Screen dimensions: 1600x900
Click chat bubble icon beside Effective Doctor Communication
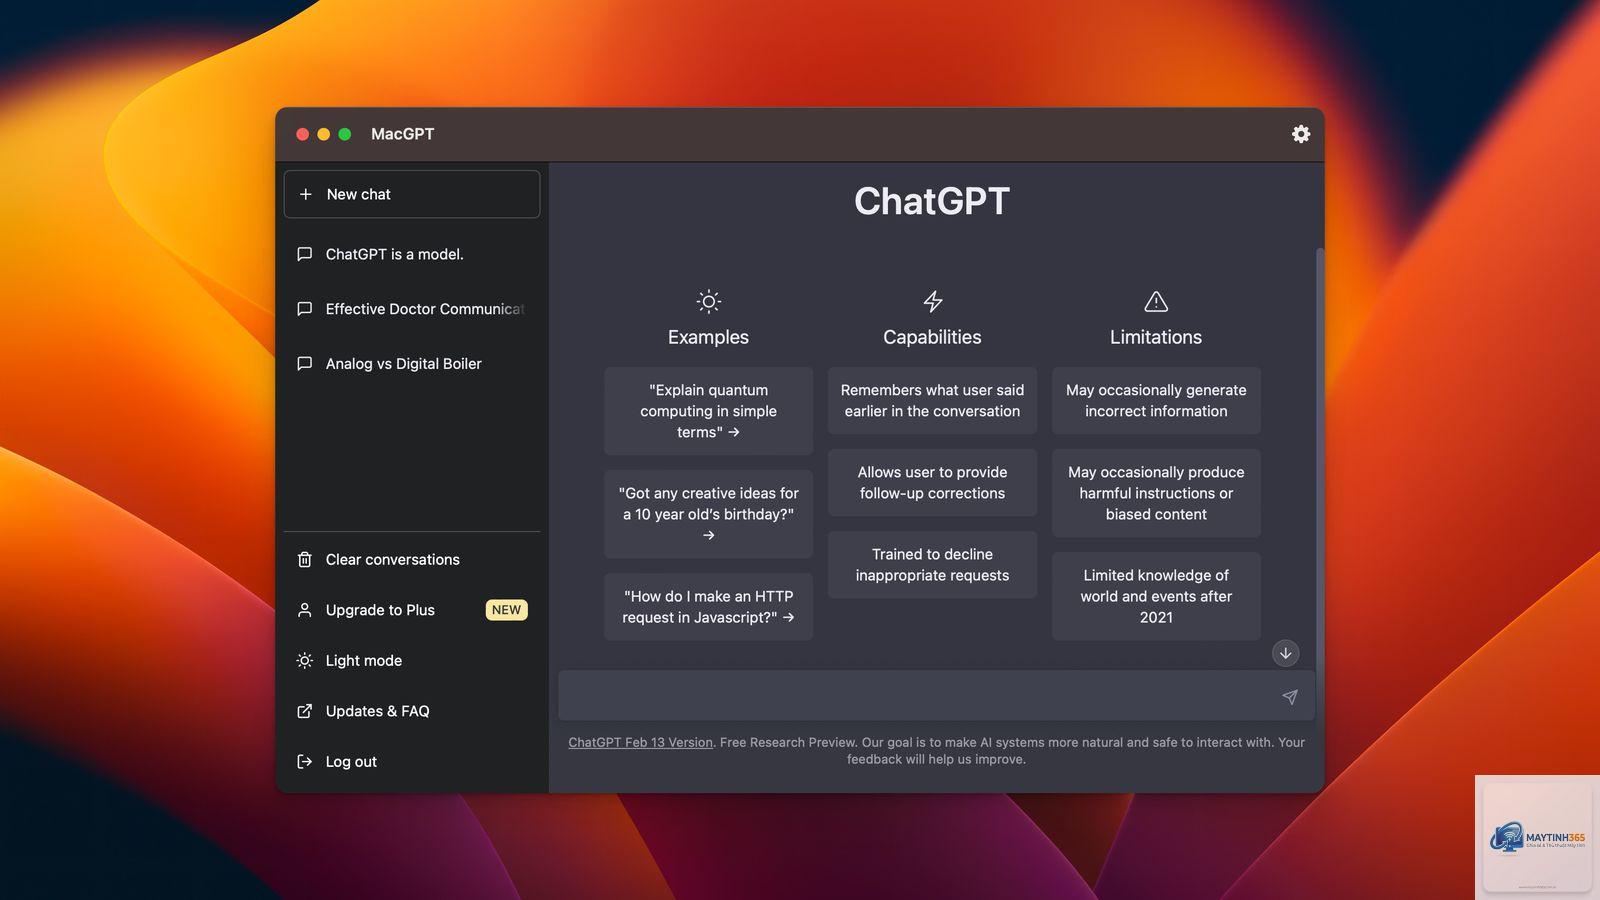pos(305,309)
